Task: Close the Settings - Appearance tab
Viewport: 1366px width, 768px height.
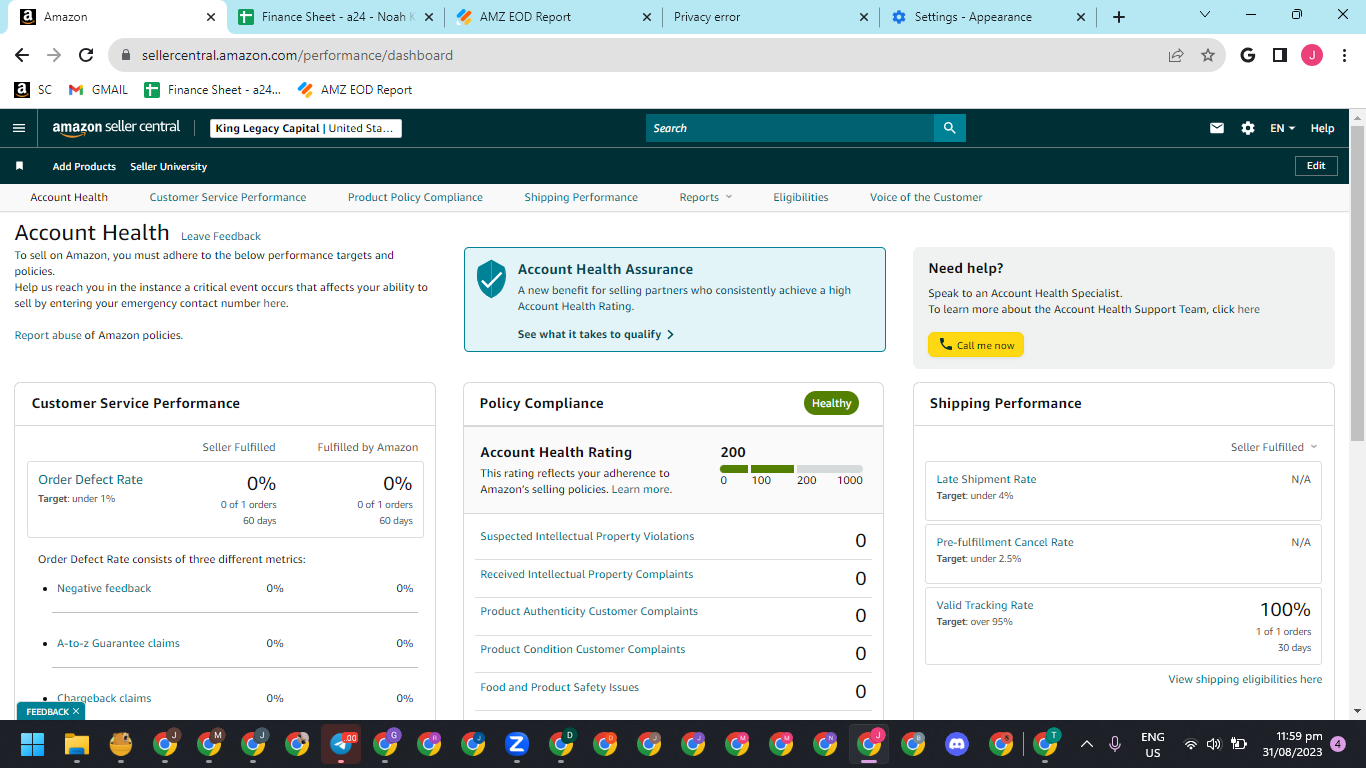Action: (1080, 17)
